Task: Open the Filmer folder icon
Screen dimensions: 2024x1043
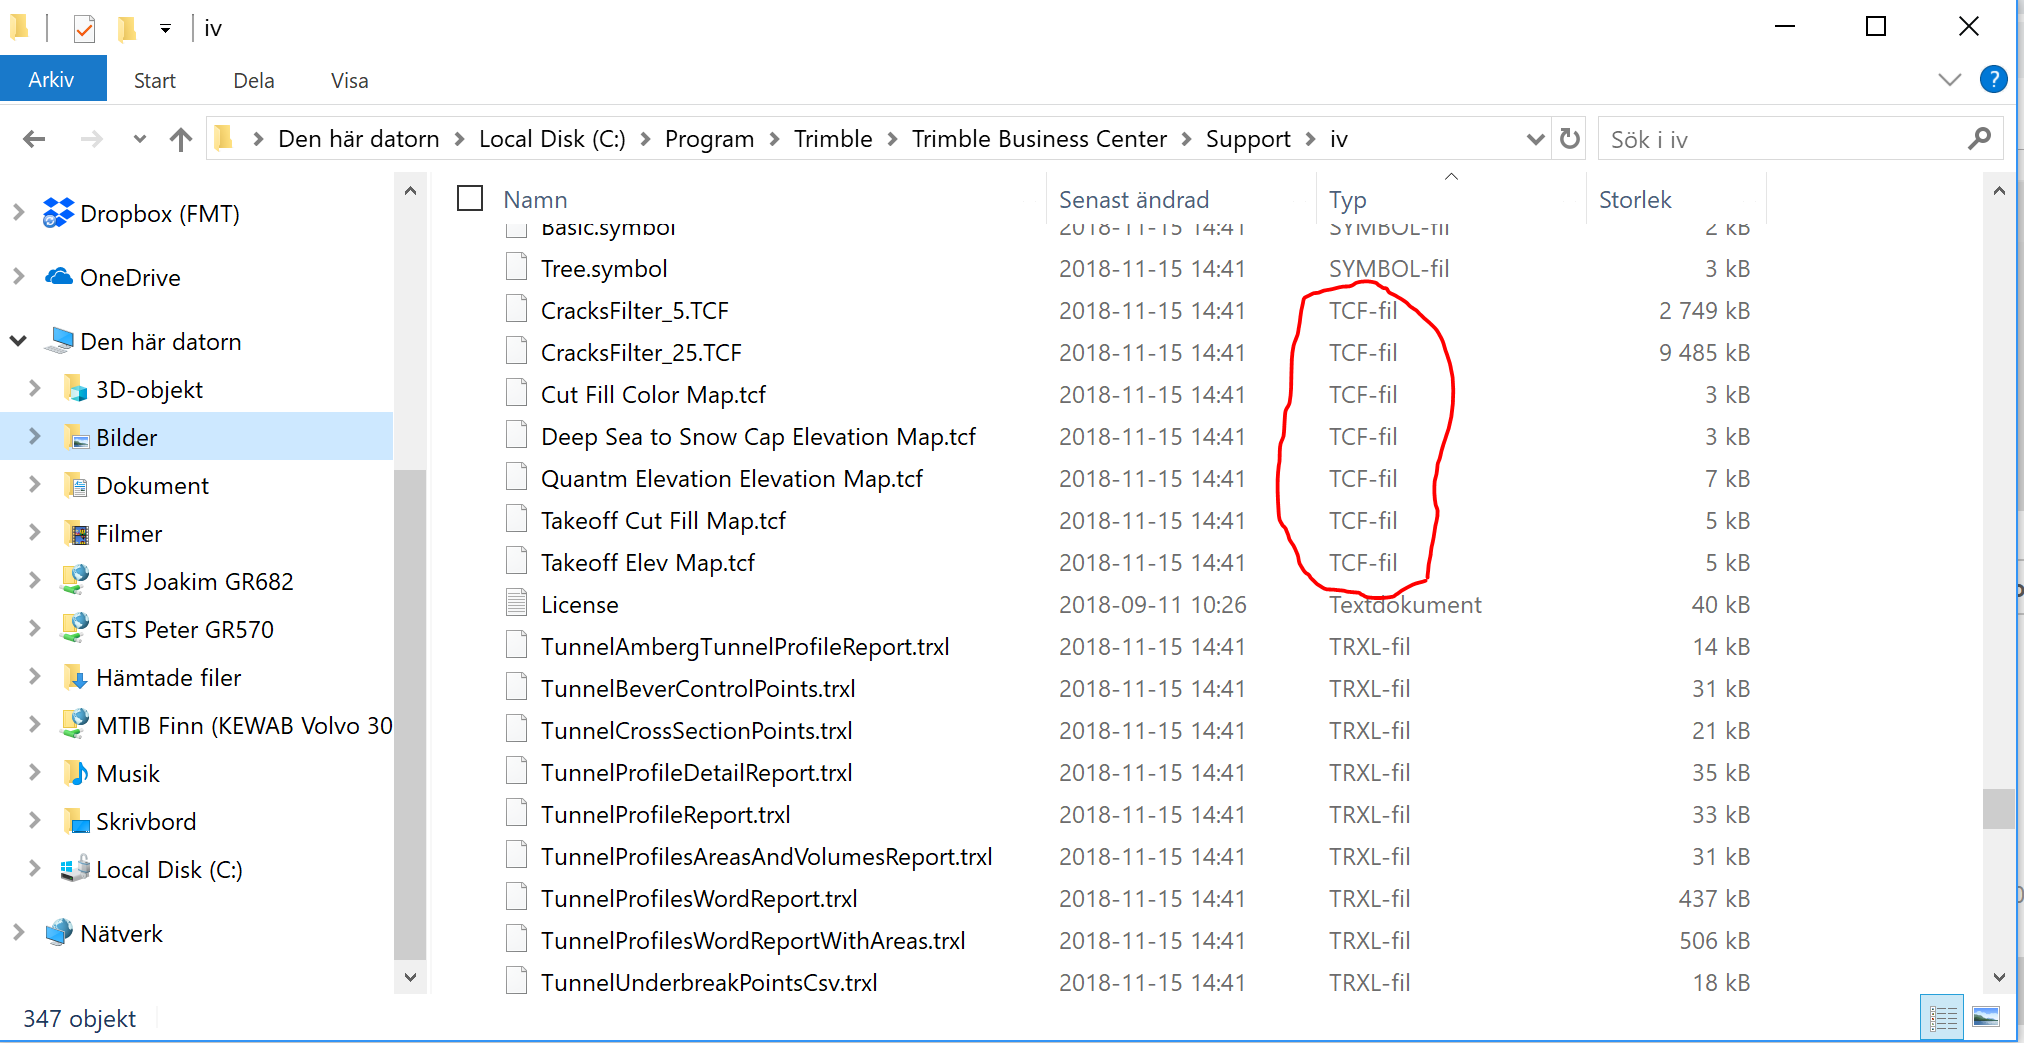Action: pos(76,533)
